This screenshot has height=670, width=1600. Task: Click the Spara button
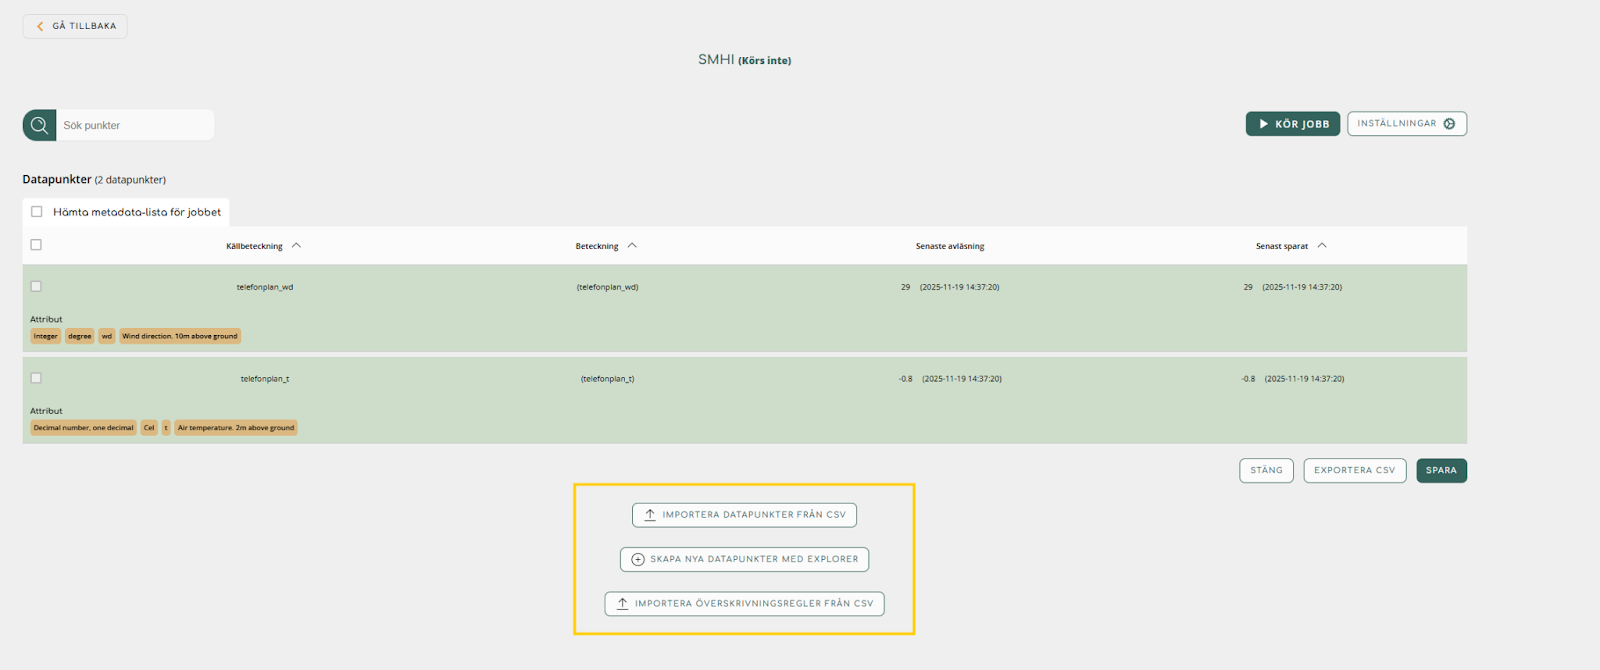click(x=1441, y=471)
